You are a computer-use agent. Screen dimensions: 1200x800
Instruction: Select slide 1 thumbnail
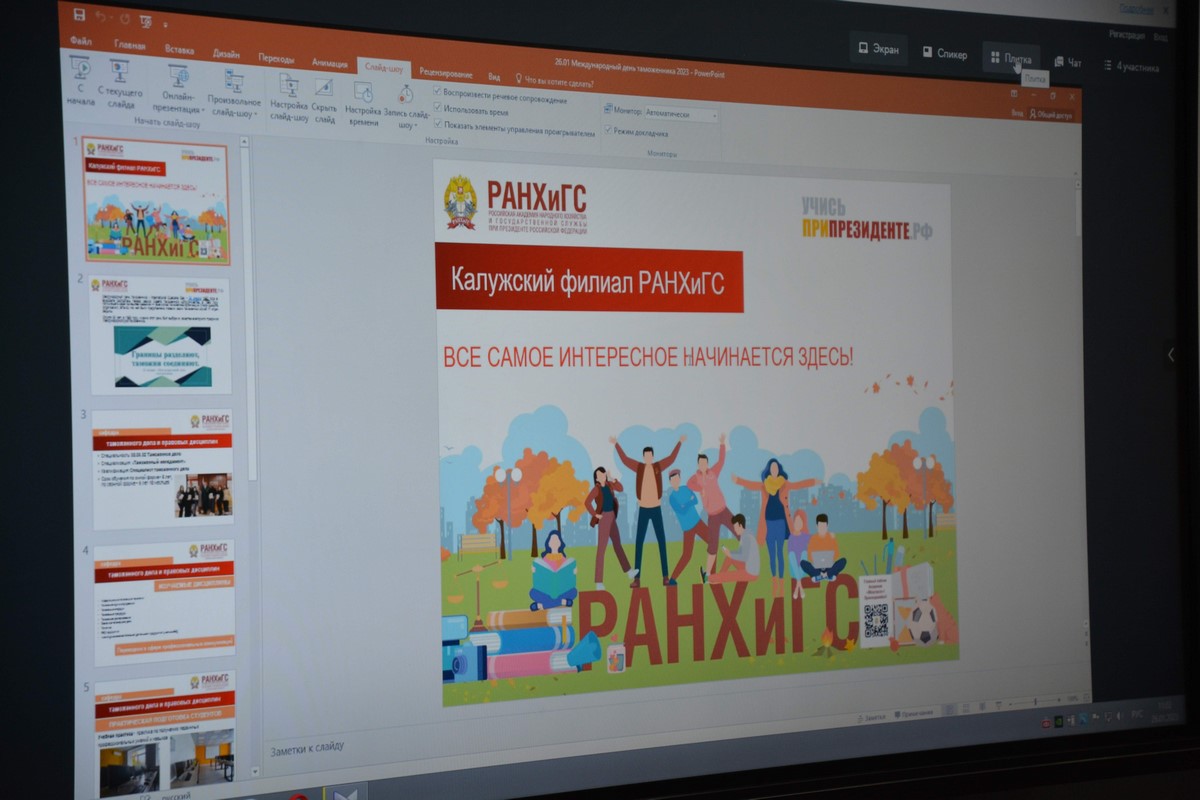[x=155, y=201]
